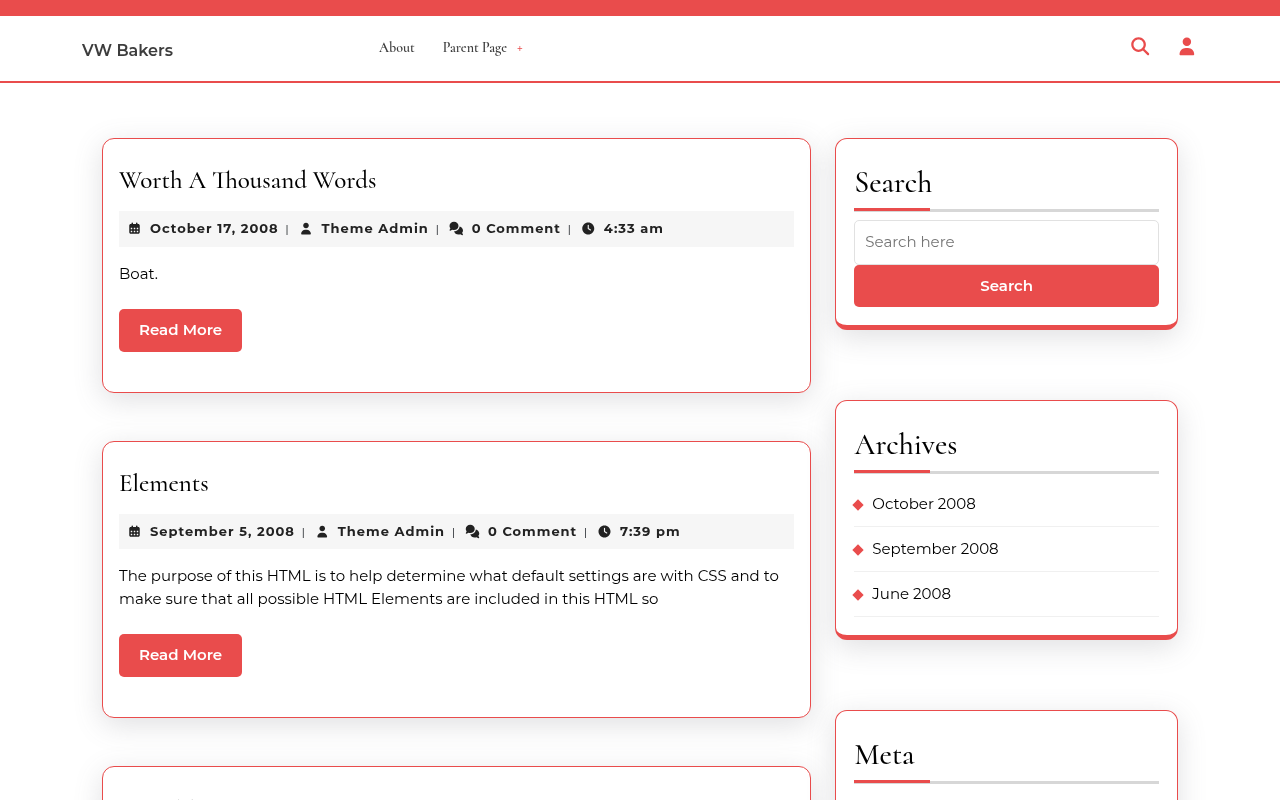Open the header search icon
The height and width of the screenshot is (800, 1280).
(x=1140, y=46)
